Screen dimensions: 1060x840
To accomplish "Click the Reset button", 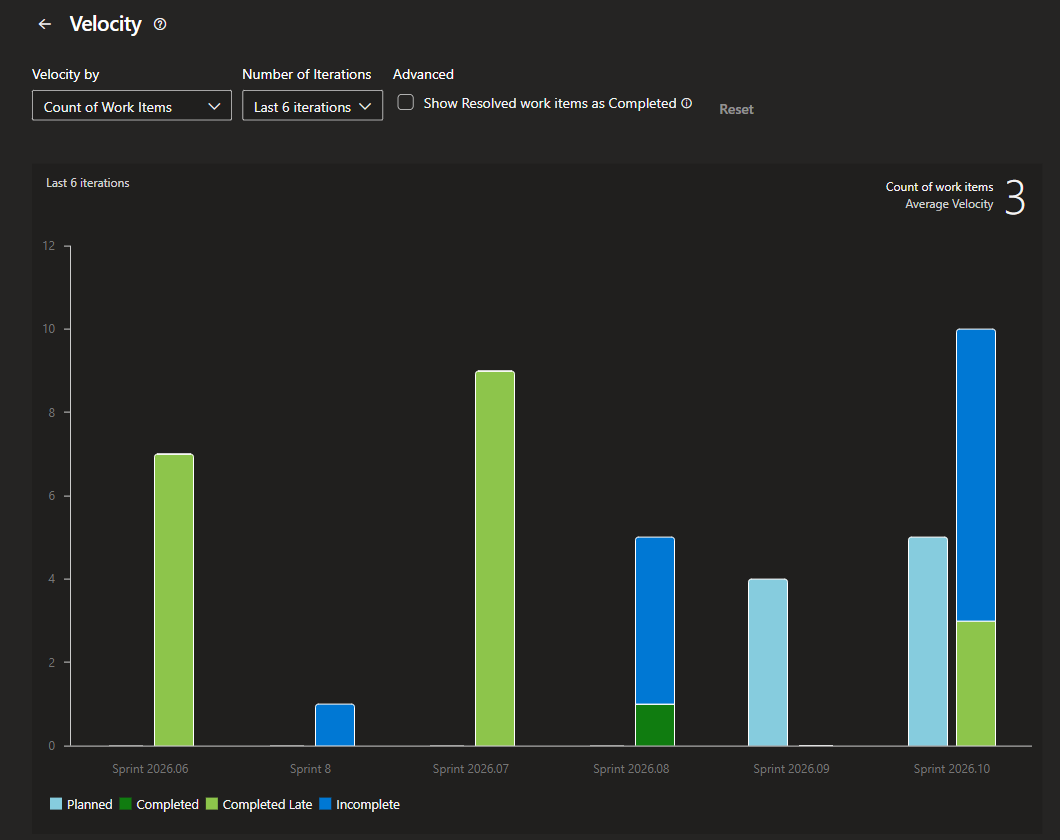I will tap(736, 109).
